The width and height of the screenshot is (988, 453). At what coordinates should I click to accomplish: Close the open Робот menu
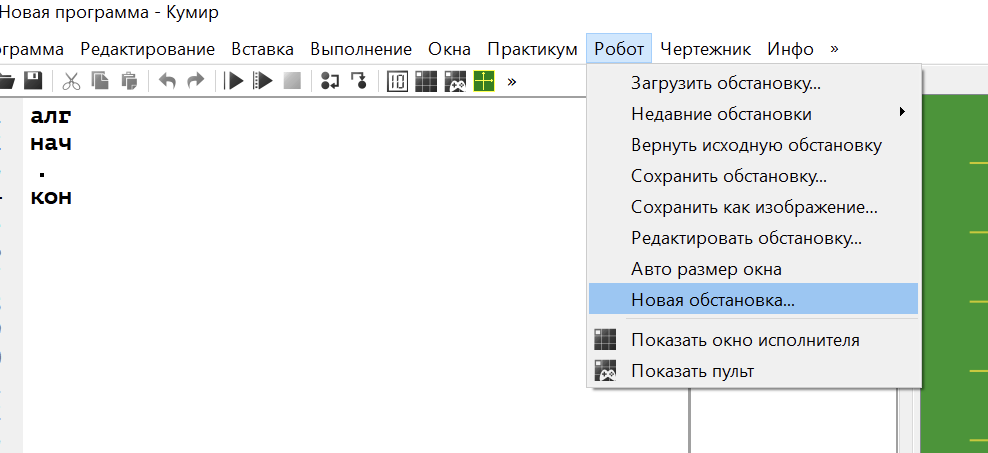tap(619, 49)
